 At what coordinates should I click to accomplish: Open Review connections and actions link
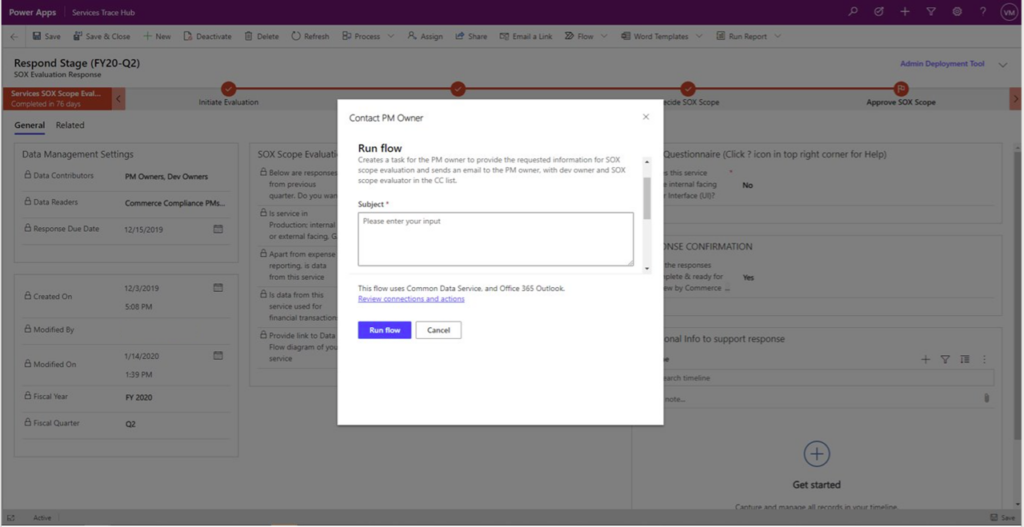point(411,299)
